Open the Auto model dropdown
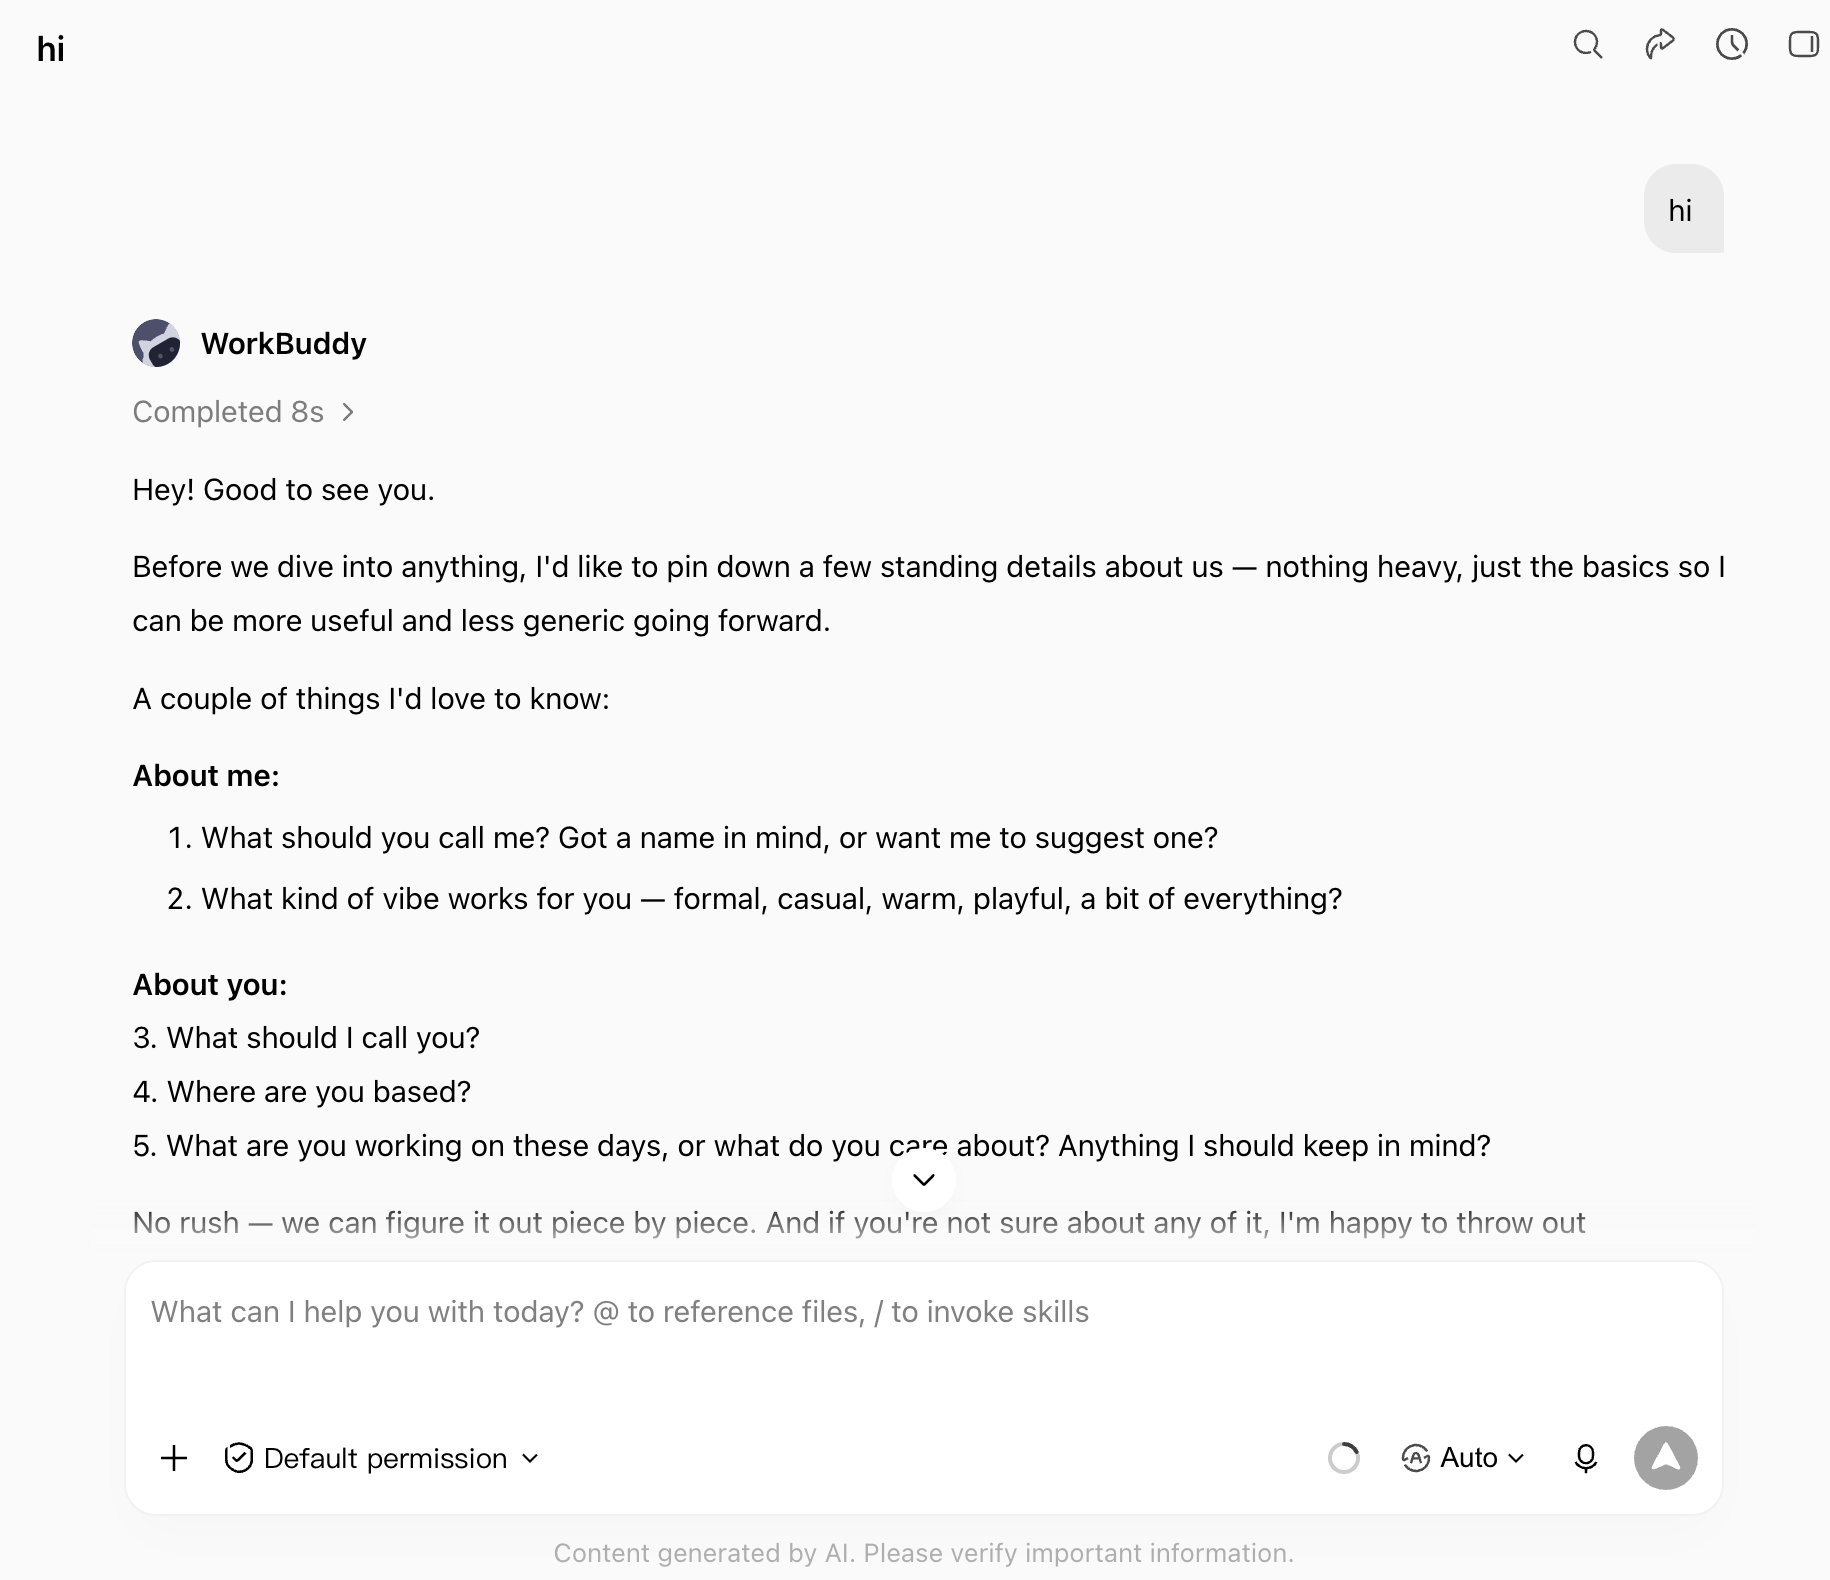This screenshot has height=1580, width=1830. click(1463, 1458)
